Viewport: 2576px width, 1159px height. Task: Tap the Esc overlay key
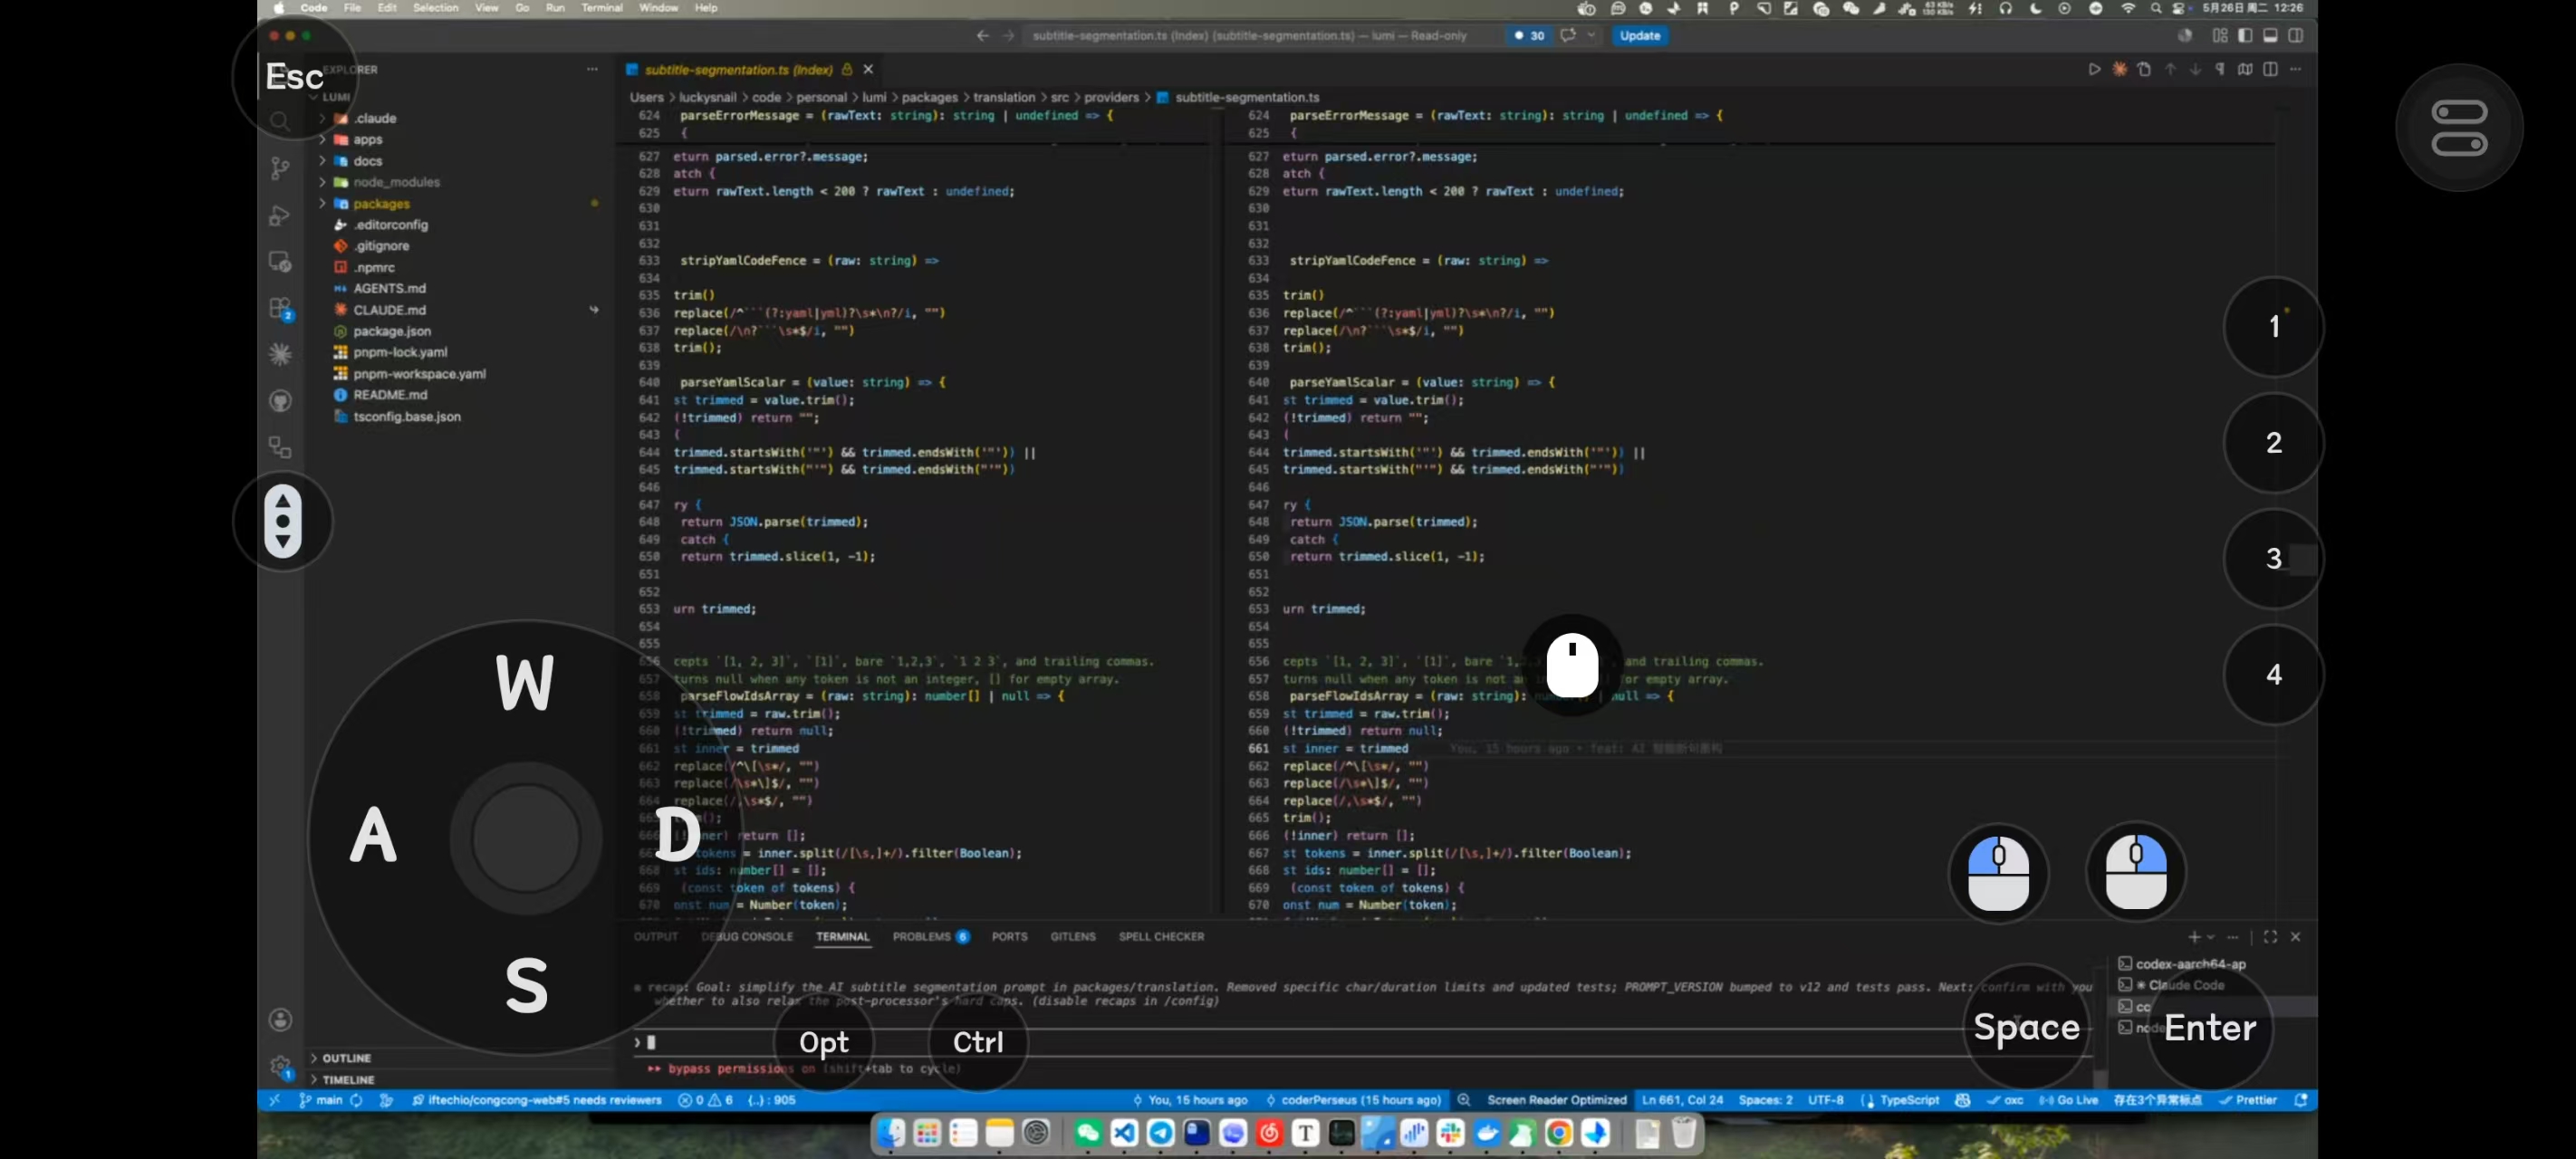294,76
